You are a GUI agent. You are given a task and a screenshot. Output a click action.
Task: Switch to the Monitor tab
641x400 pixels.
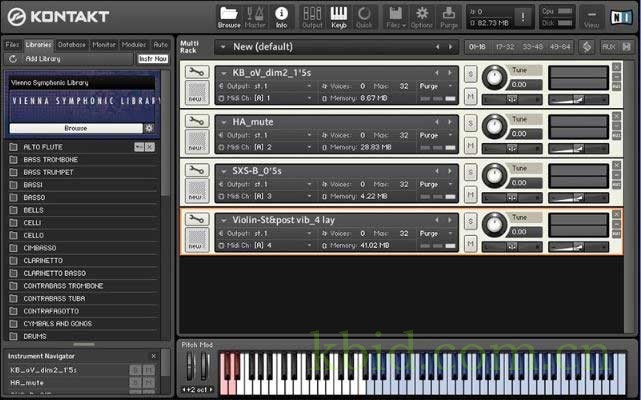pos(104,45)
